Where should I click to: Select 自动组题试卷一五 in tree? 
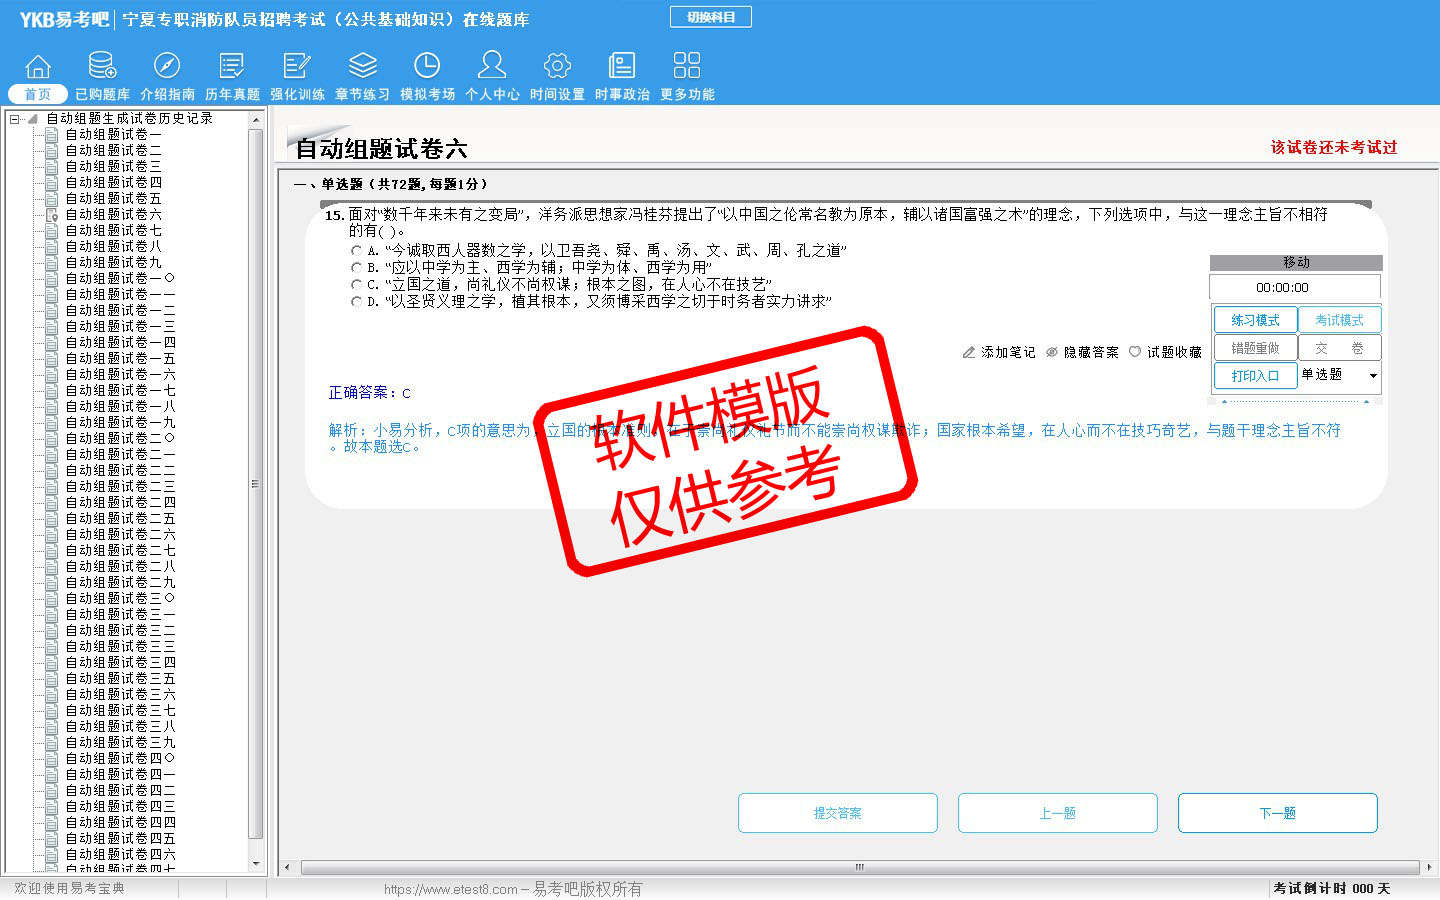pyautogui.click(x=120, y=358)
